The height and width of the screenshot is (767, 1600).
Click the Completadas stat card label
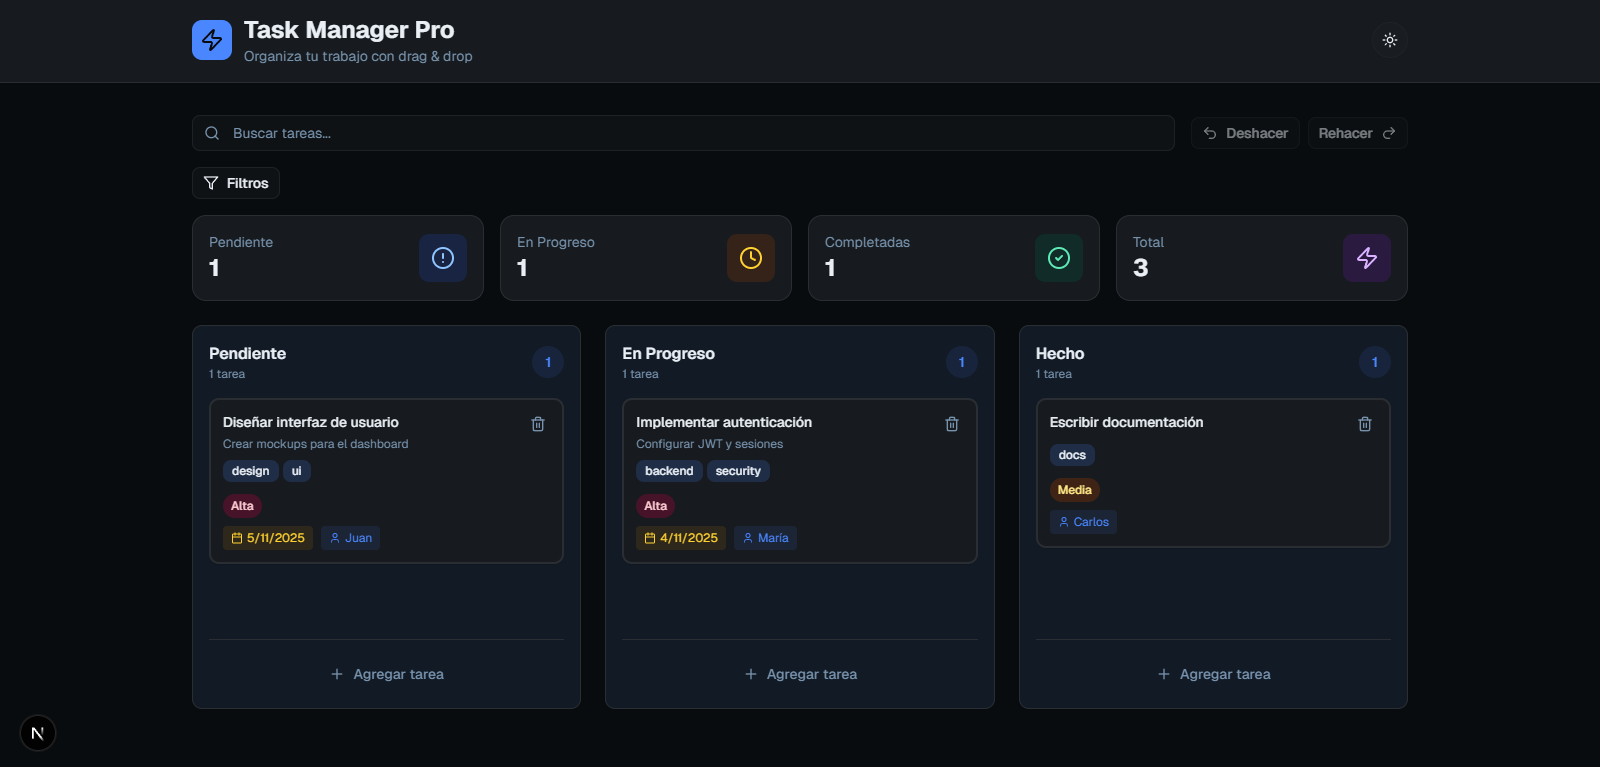pos(868,242)
